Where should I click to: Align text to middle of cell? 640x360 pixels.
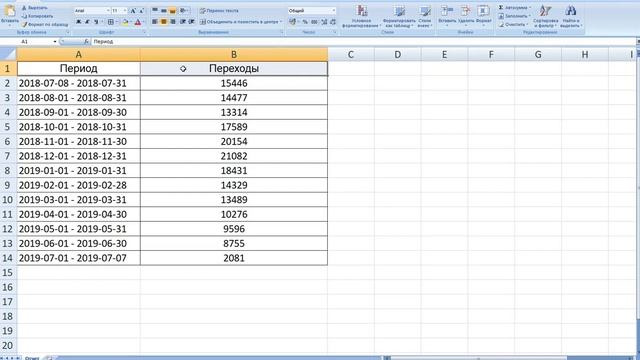164,11
